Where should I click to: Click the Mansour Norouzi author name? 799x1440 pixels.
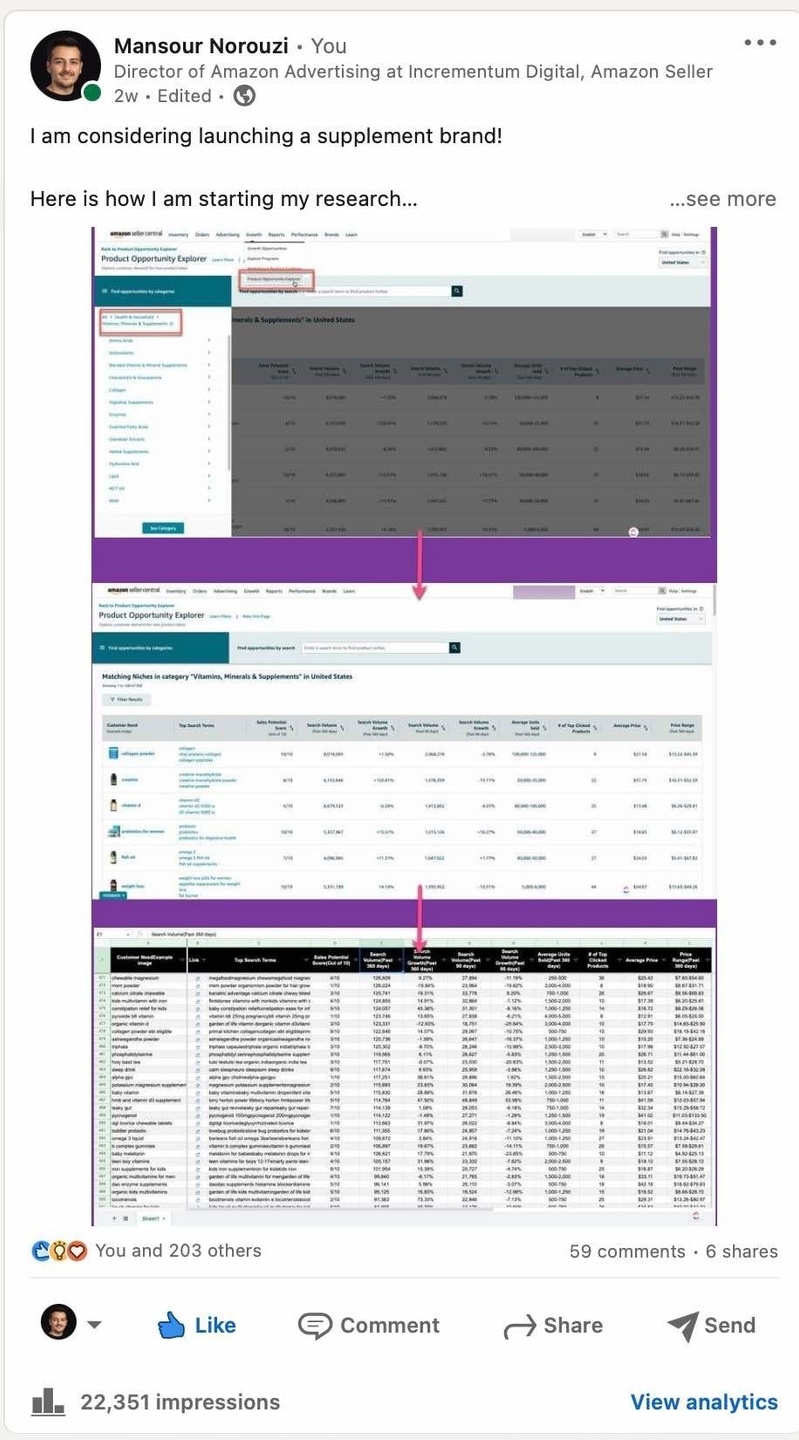[x=201, y=46]
